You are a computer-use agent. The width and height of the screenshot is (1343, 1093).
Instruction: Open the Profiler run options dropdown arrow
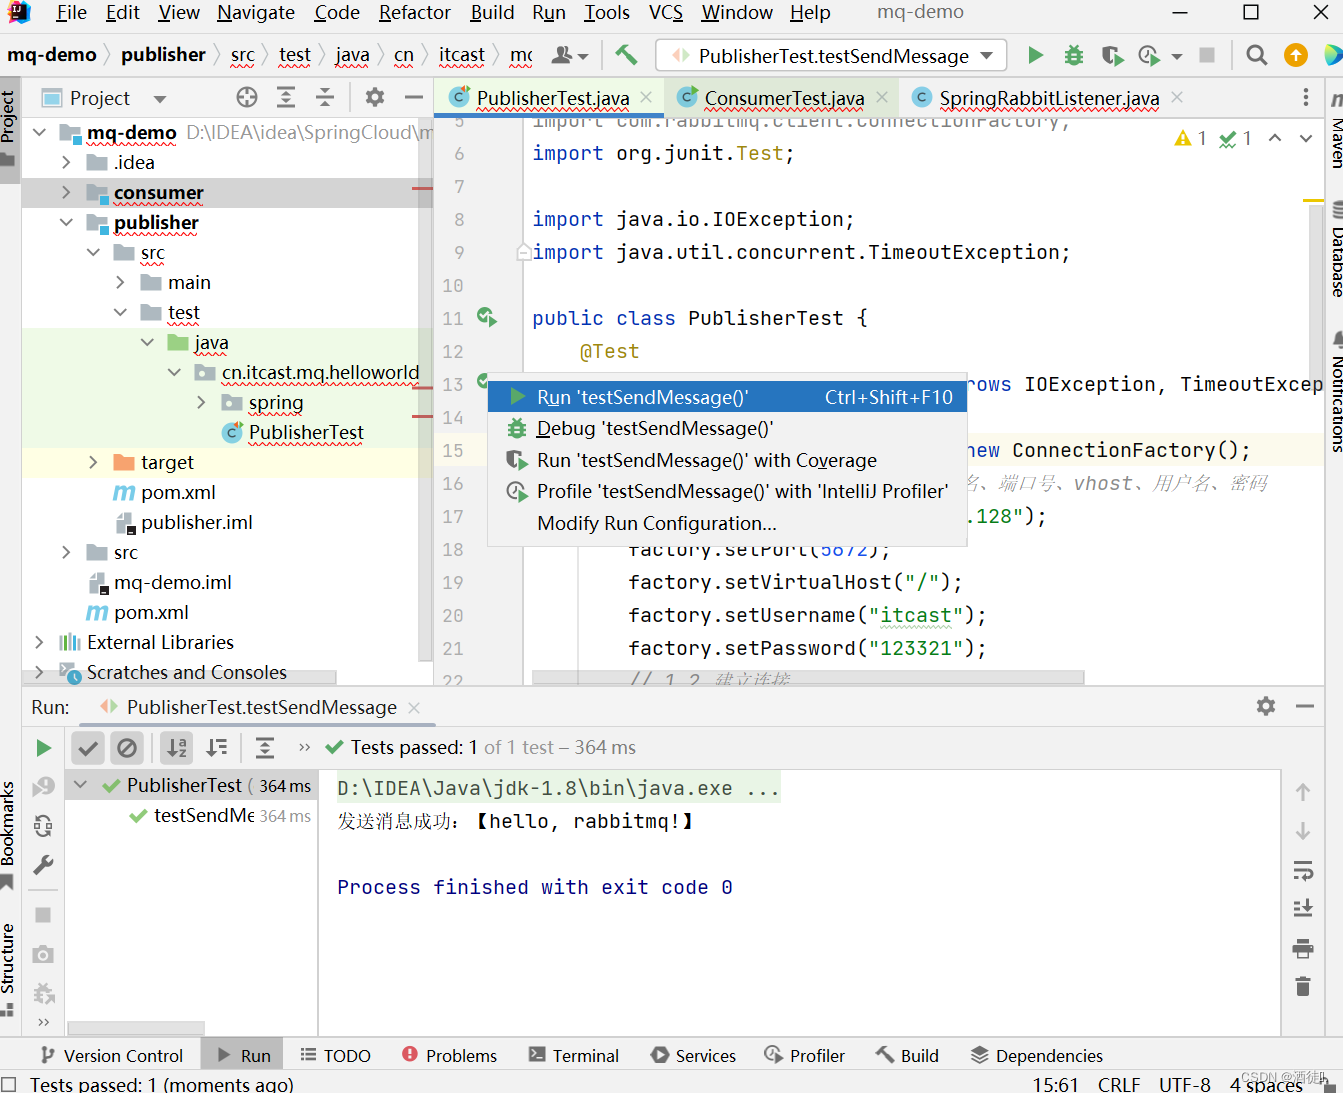point(1177,57)
